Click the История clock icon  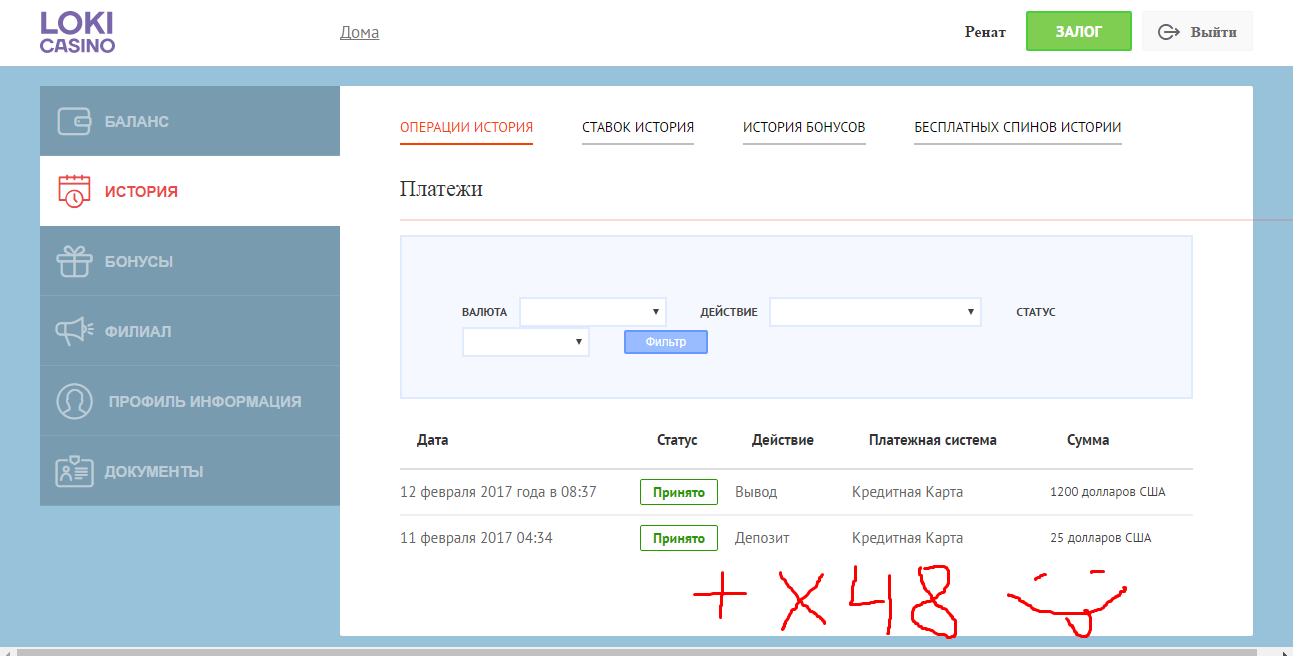[x=76, y=190]
